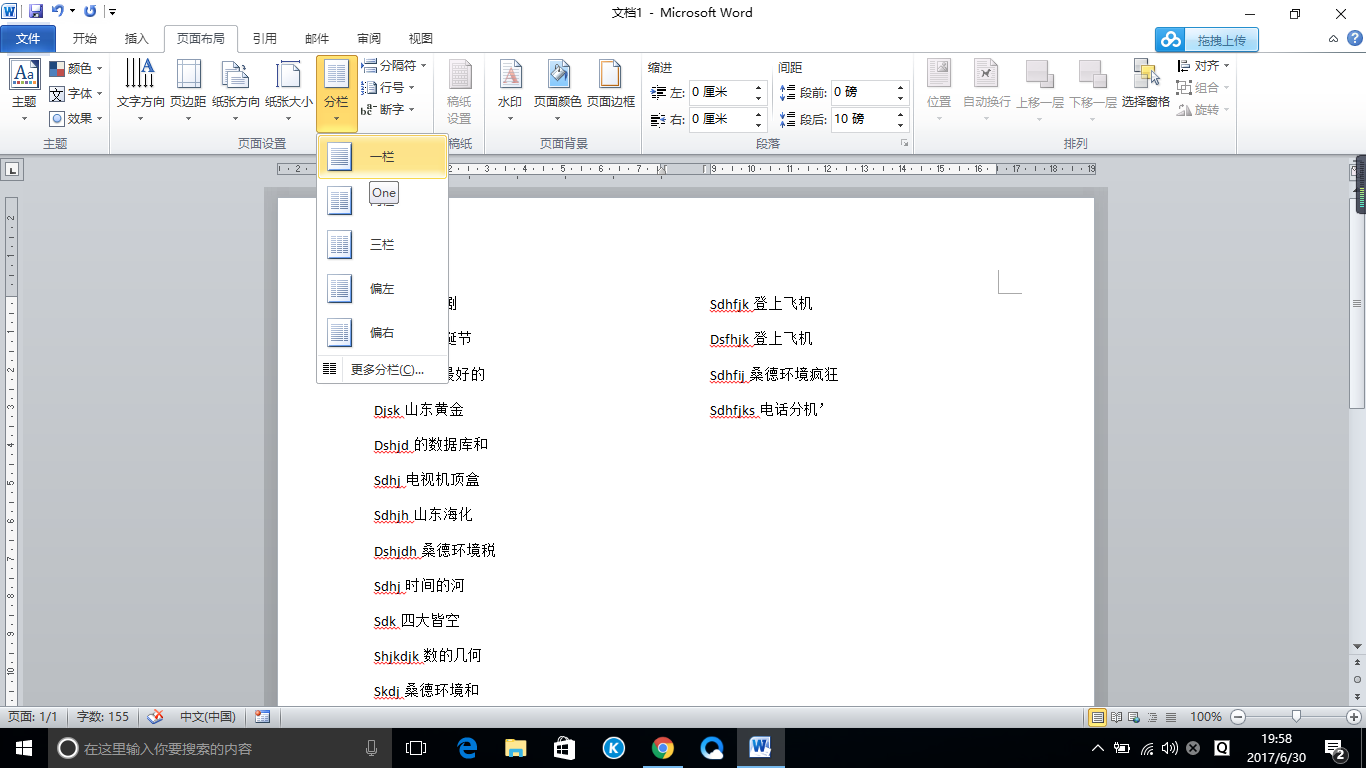Select the 一栏 one-column option
Screen dimensions: 1366x768
click(382, 157)
